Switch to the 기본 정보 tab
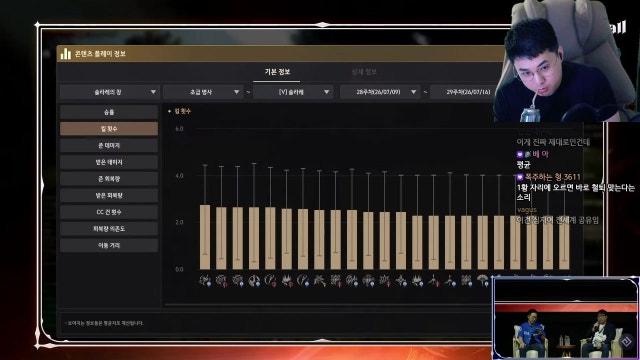640x360 pixels. coord(277,72)
